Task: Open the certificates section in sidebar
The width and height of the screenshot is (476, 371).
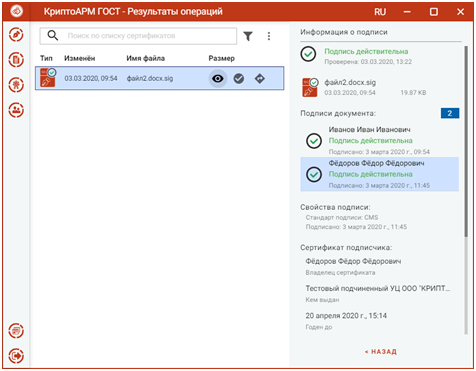Action: [x=16, y=85]
